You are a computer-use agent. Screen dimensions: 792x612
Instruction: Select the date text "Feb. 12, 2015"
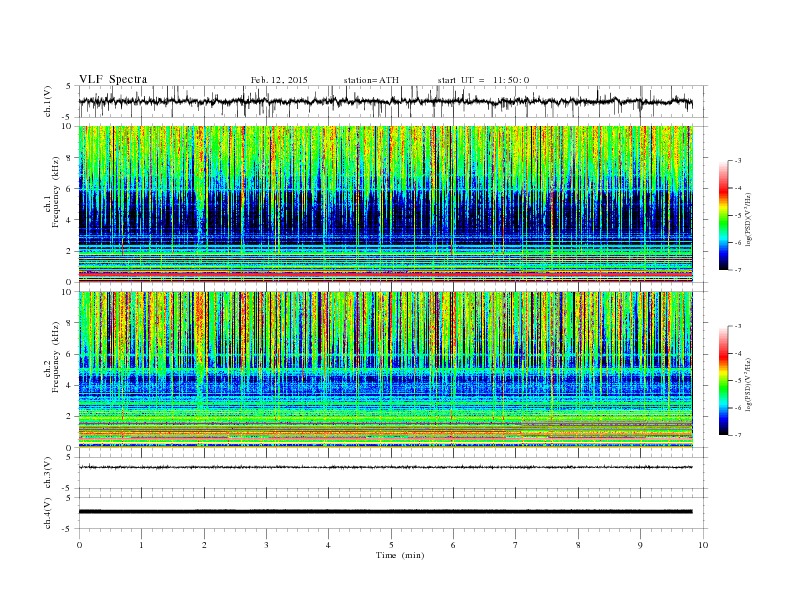click(x=279, y=80)
